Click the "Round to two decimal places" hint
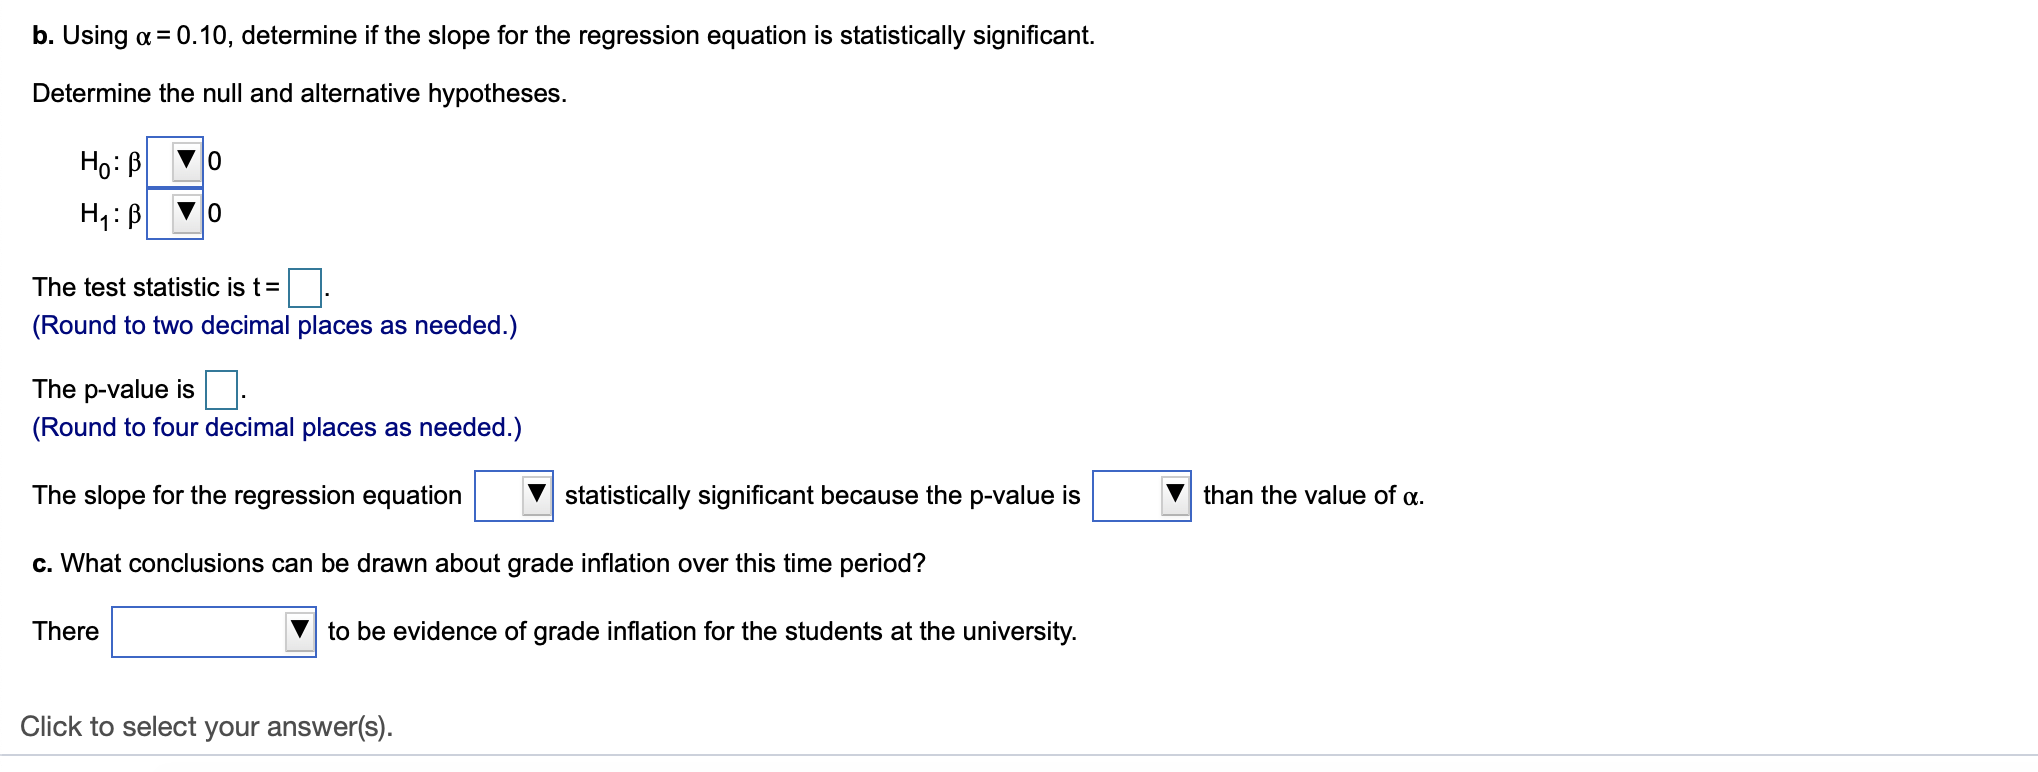 (x=275, y=326)
